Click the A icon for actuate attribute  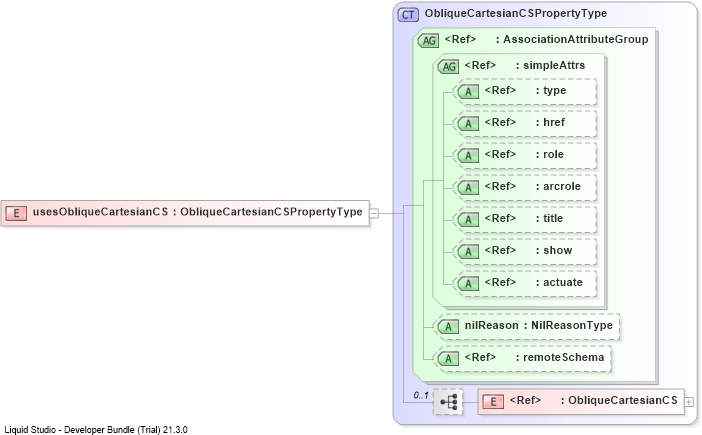click(468, 284)
